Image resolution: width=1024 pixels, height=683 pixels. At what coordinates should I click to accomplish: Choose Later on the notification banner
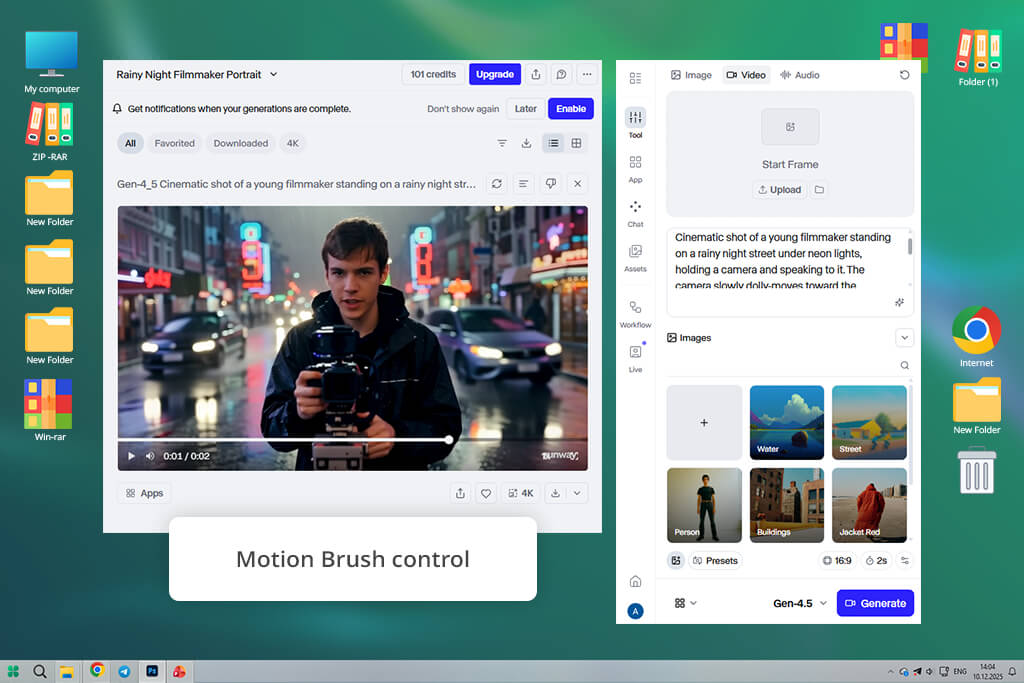526,108
